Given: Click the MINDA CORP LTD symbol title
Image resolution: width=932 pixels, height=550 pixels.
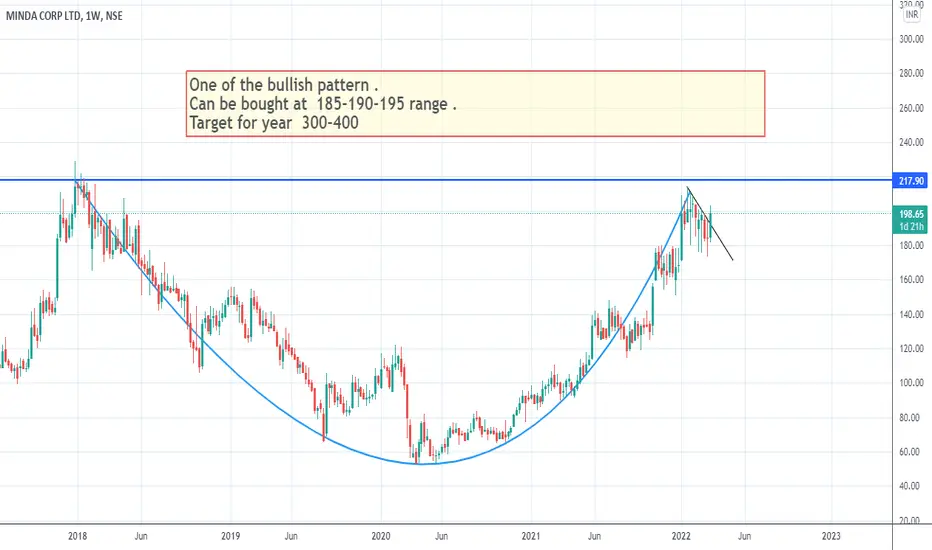Looking at the screenshot, I should [x=64, y=16].
